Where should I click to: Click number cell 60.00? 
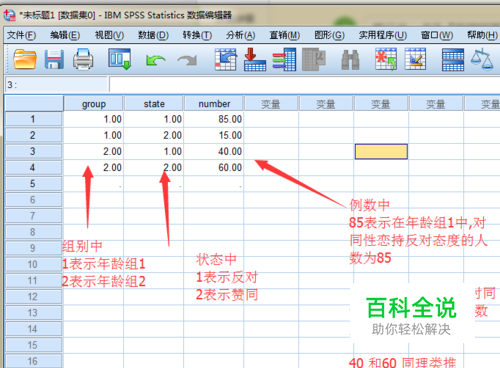[214, 167]
